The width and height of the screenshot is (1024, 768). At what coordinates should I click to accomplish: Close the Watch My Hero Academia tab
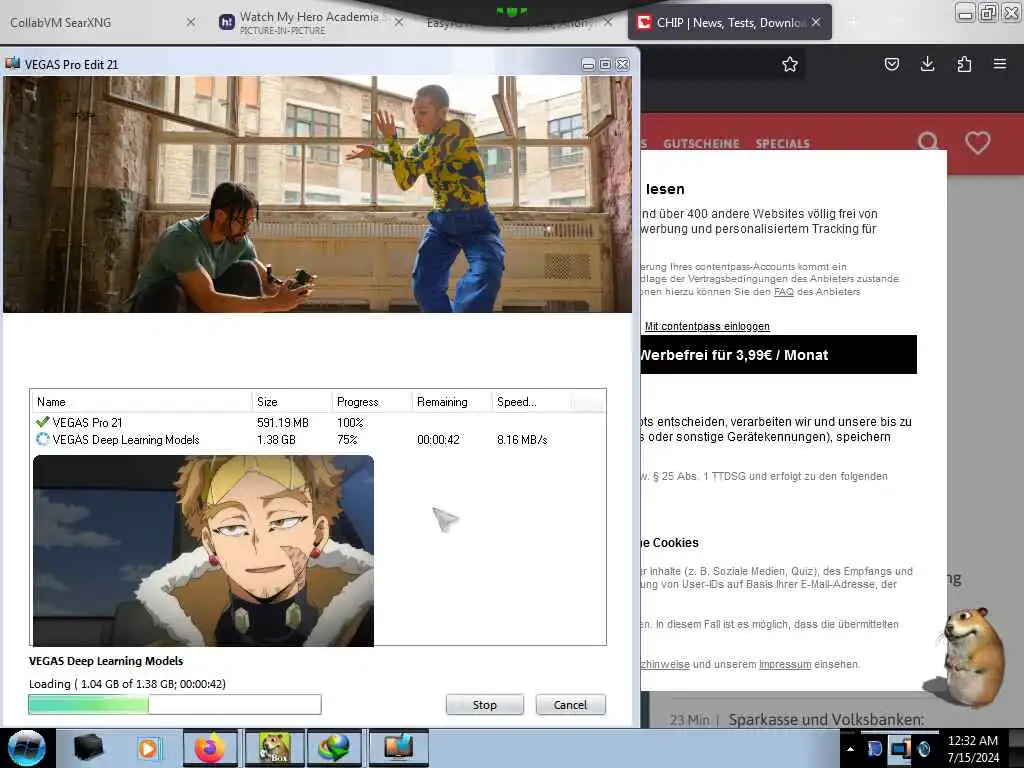click(x=399, y=22)
